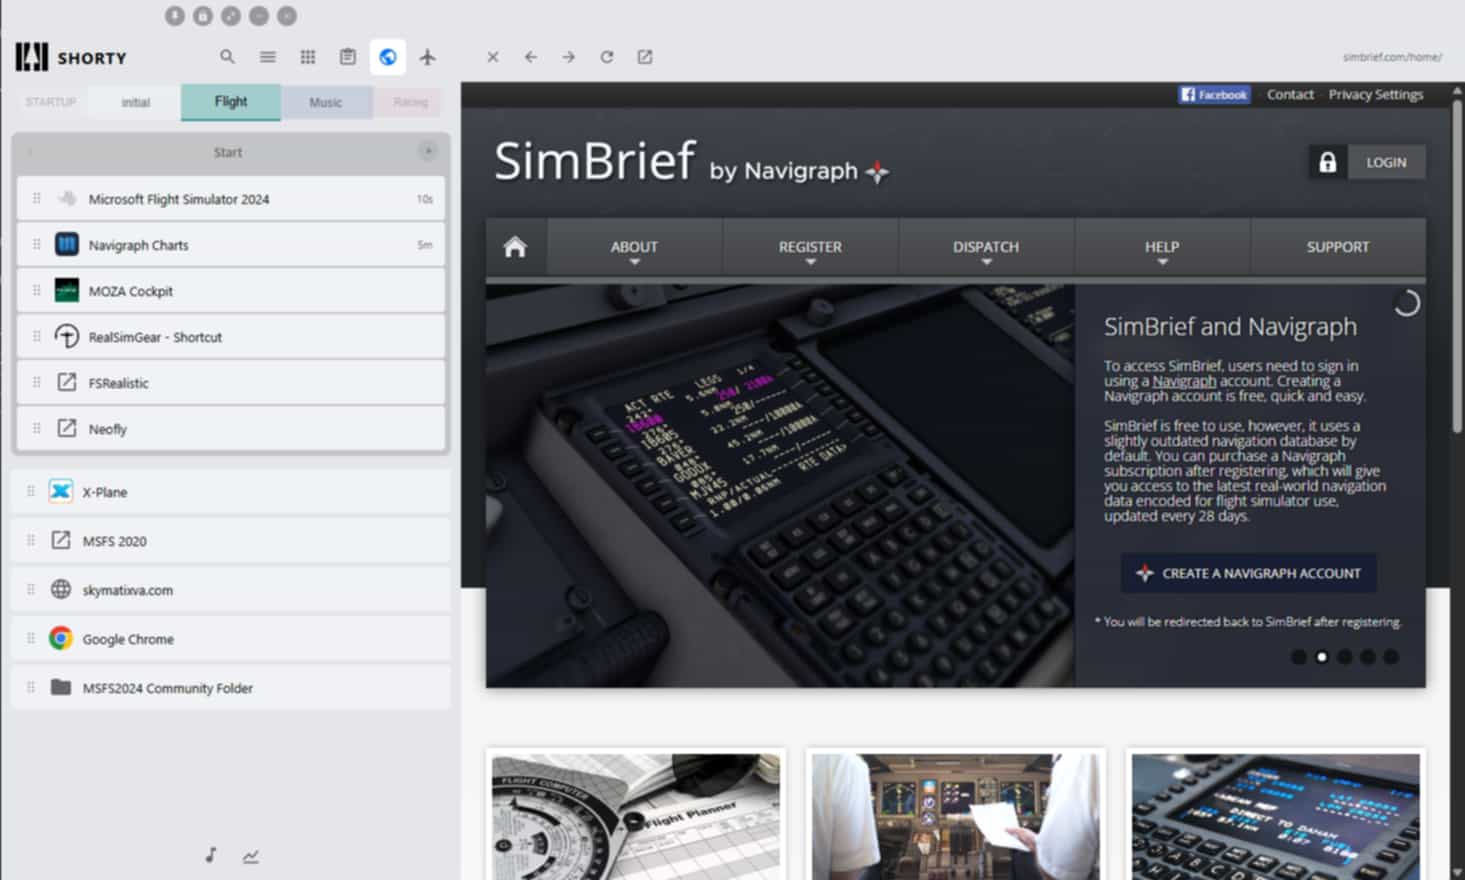Follow the Navigraph text link
This screenshot has height=880, width=1465.
point(1184,381)
